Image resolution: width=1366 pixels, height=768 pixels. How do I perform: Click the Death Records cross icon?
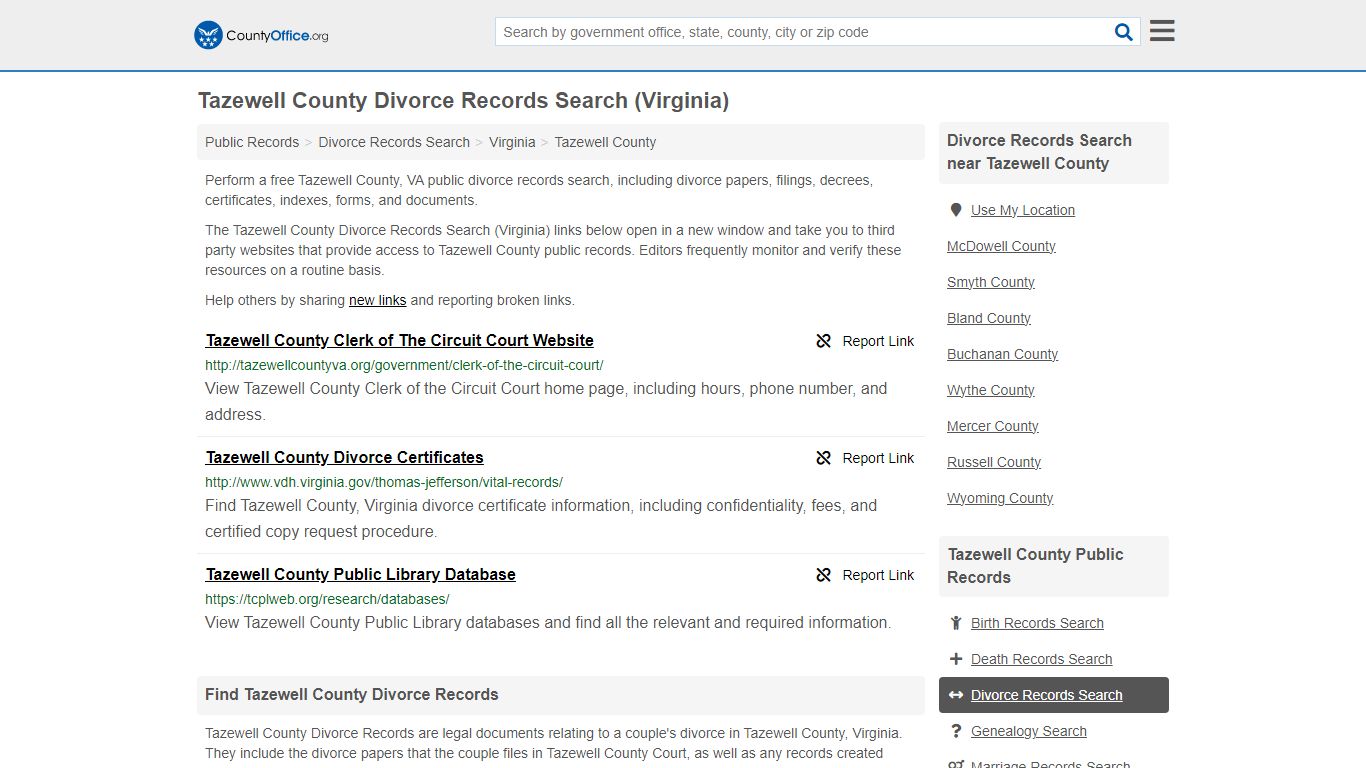(956, 659)
